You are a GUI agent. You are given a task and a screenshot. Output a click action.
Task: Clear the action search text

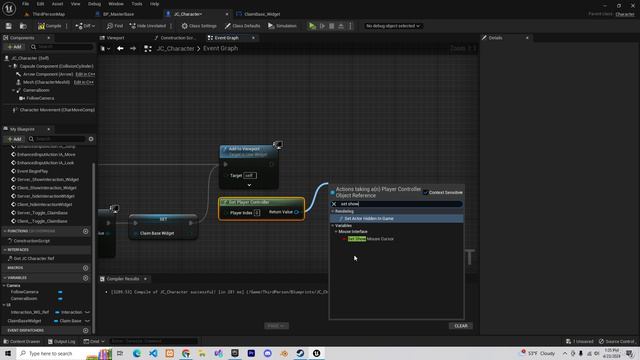pyautogui.click(x=334, y=204)
